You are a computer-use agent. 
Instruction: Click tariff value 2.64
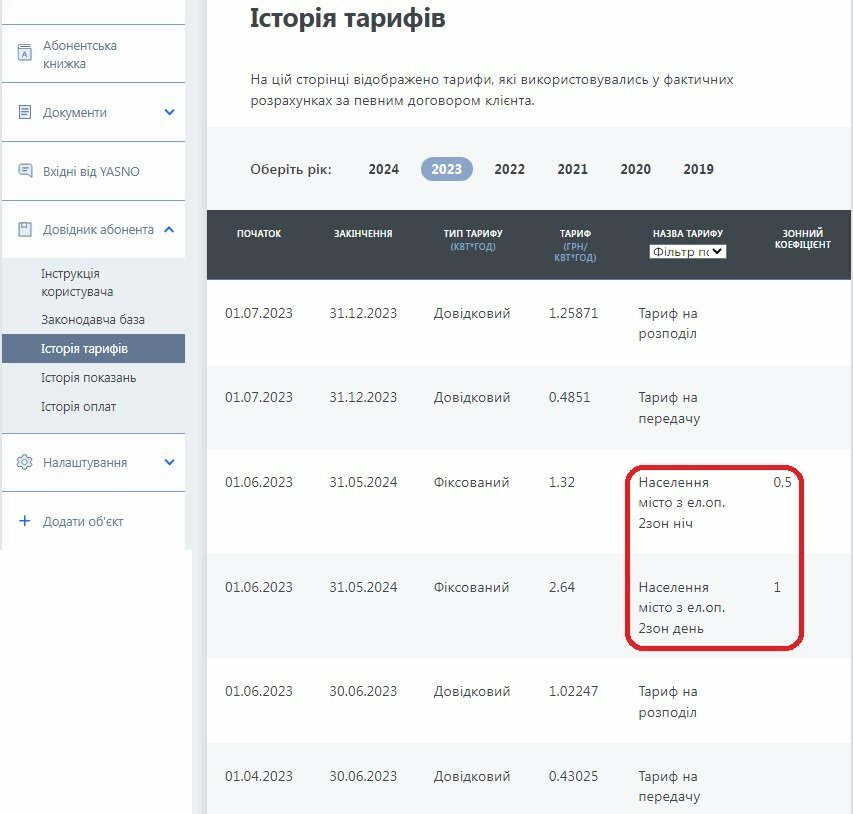(561, 587)
